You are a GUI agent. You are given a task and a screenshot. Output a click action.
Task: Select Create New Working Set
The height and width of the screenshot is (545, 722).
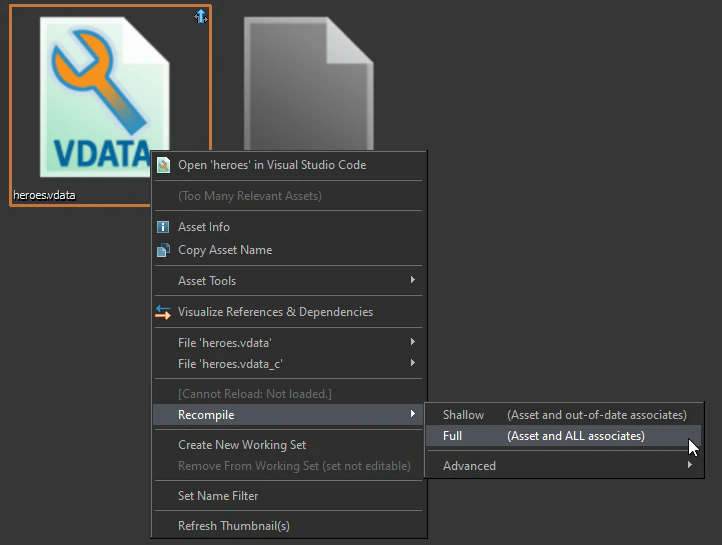(242, 445)
